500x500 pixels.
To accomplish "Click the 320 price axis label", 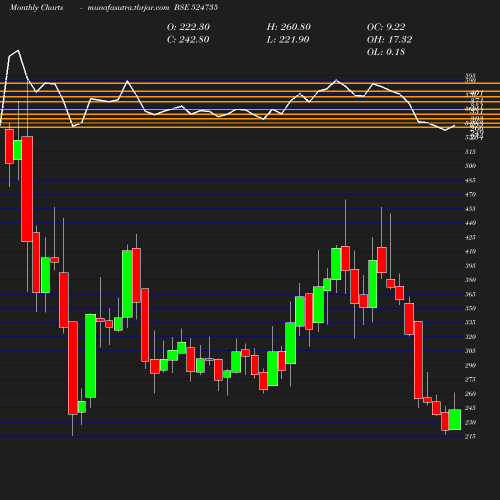I will [470, 337].
